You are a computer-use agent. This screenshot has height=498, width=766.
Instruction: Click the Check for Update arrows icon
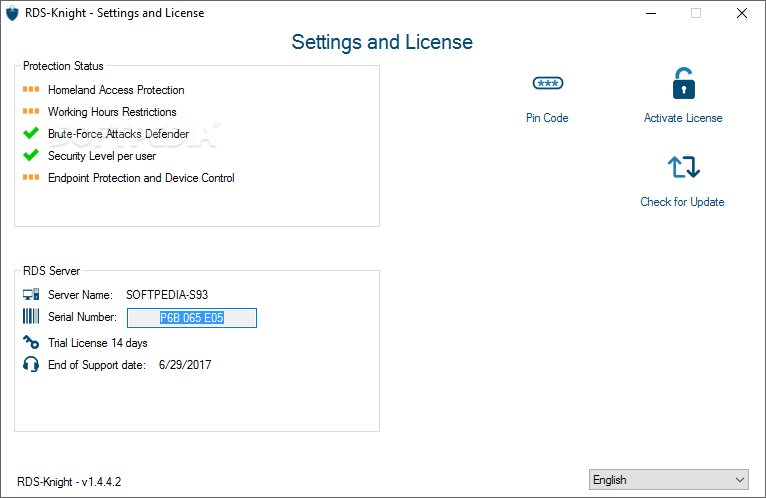click(x=683, y=167)
